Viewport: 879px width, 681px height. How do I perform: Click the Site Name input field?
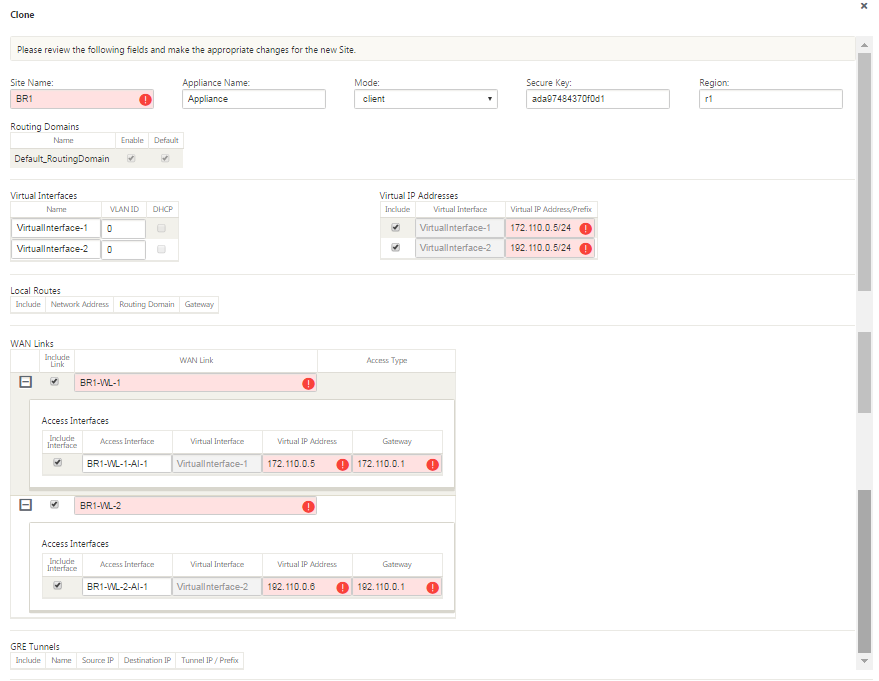pos(82,99)
